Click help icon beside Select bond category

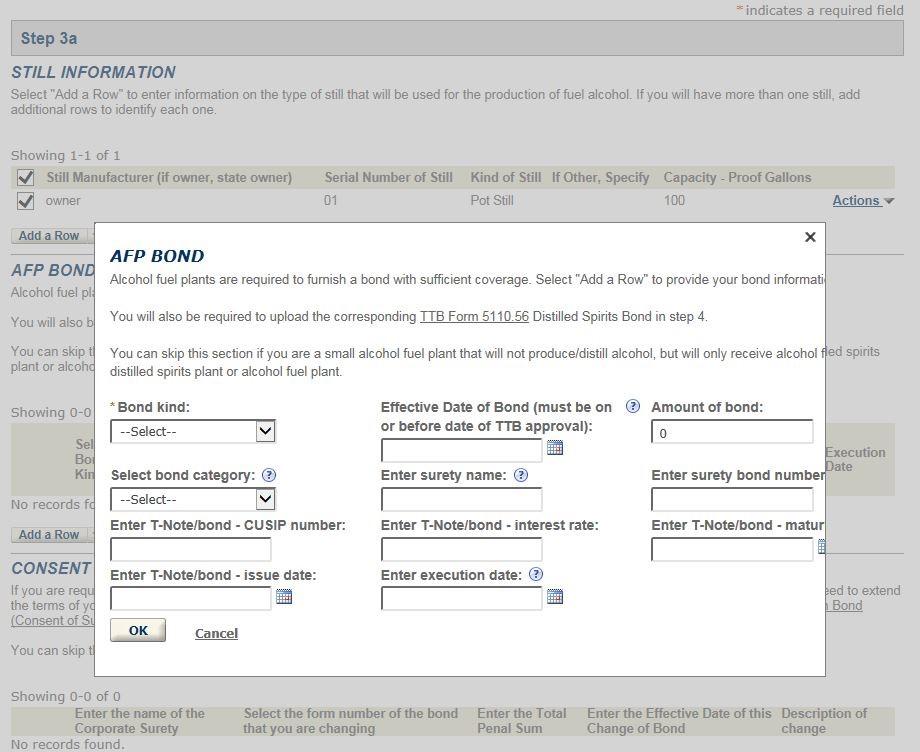269,476
